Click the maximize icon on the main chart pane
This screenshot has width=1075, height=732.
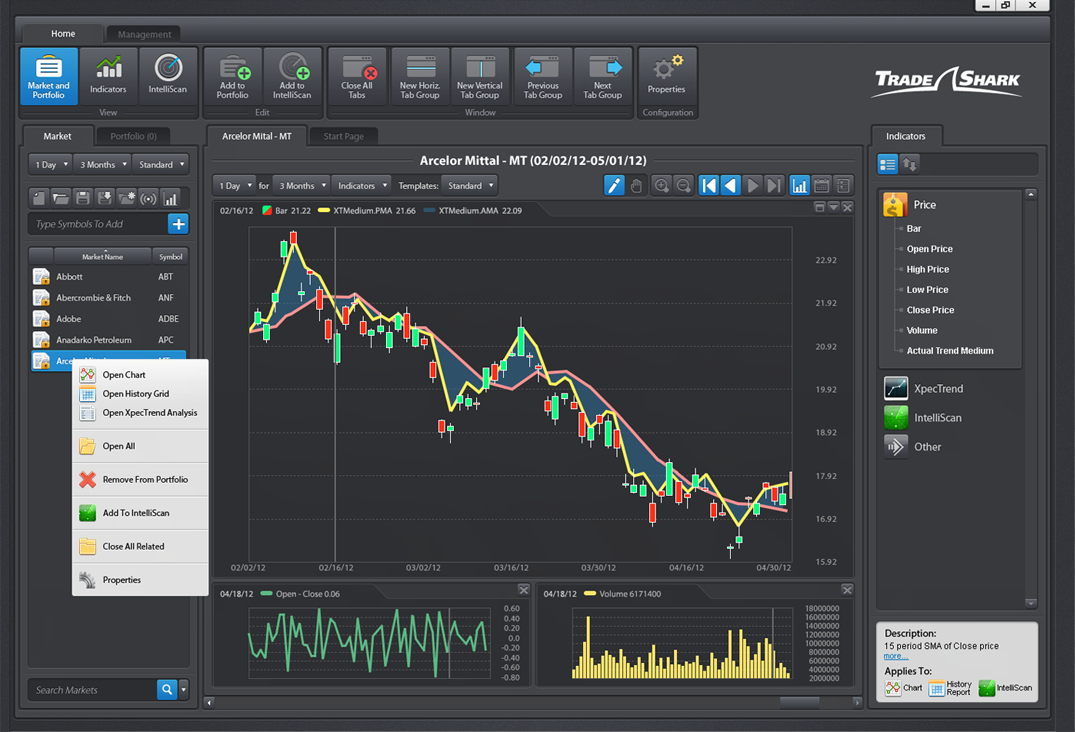[x=819, y=207]
